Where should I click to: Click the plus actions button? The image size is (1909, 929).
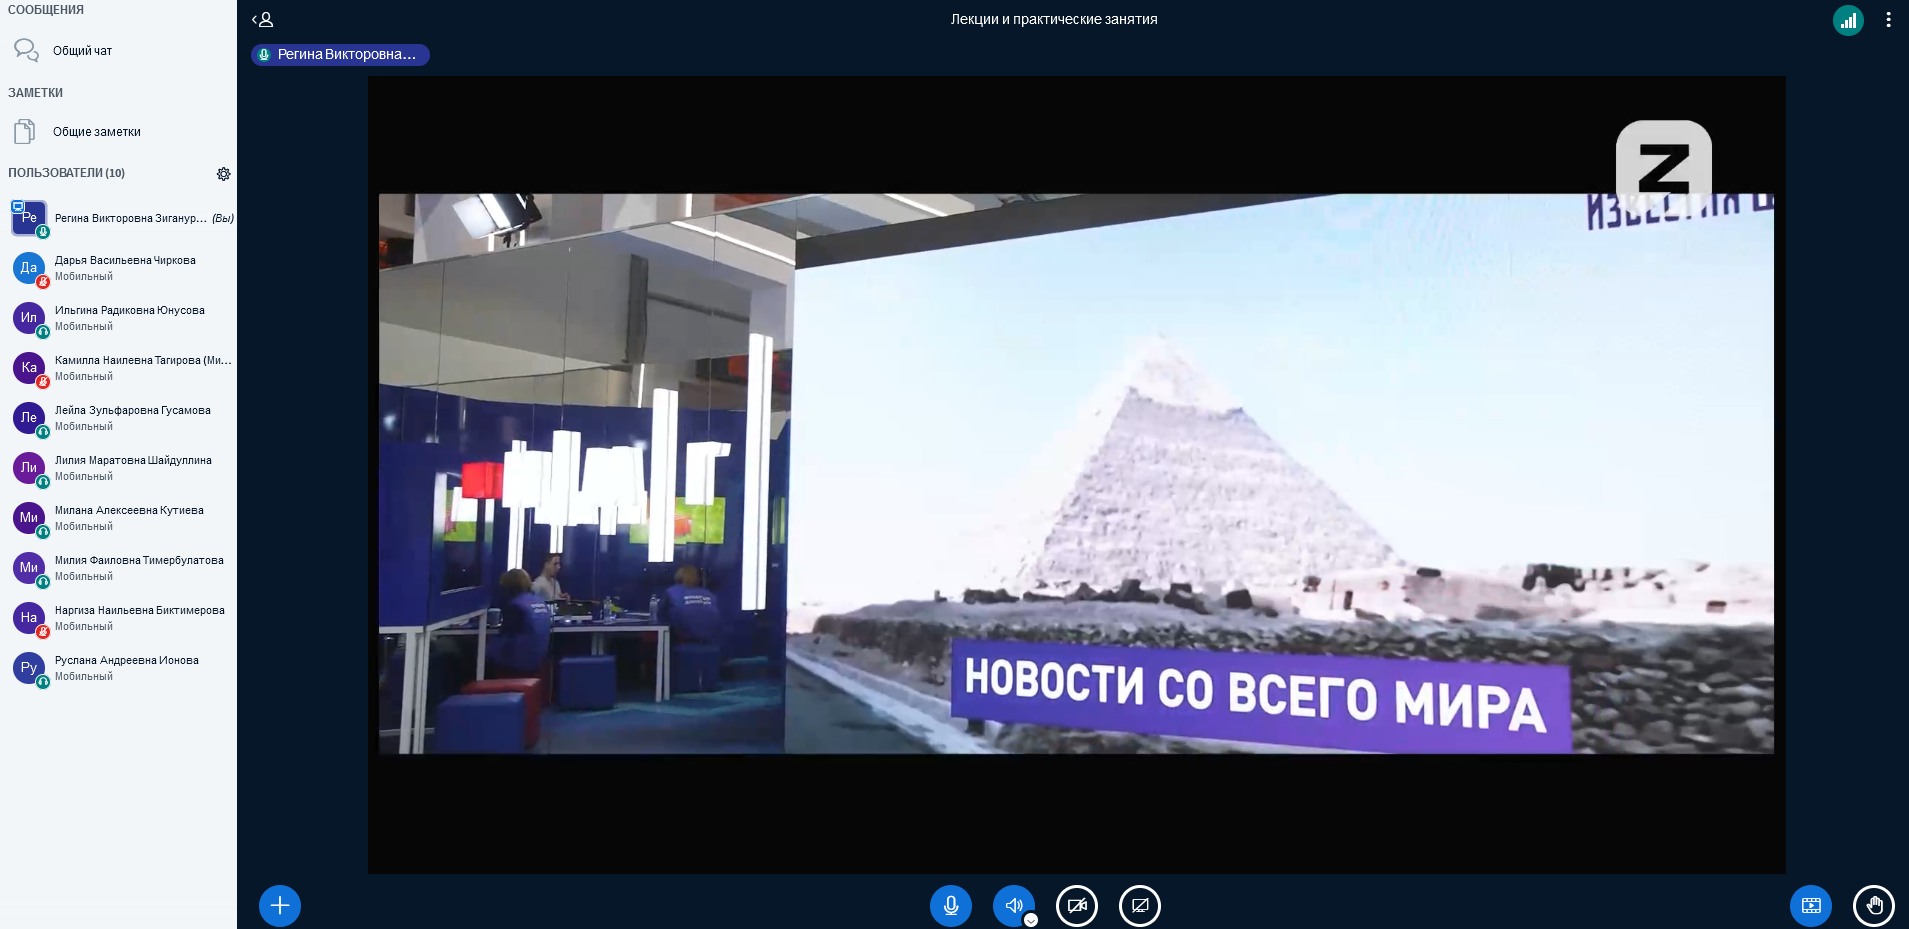point(280,906)
